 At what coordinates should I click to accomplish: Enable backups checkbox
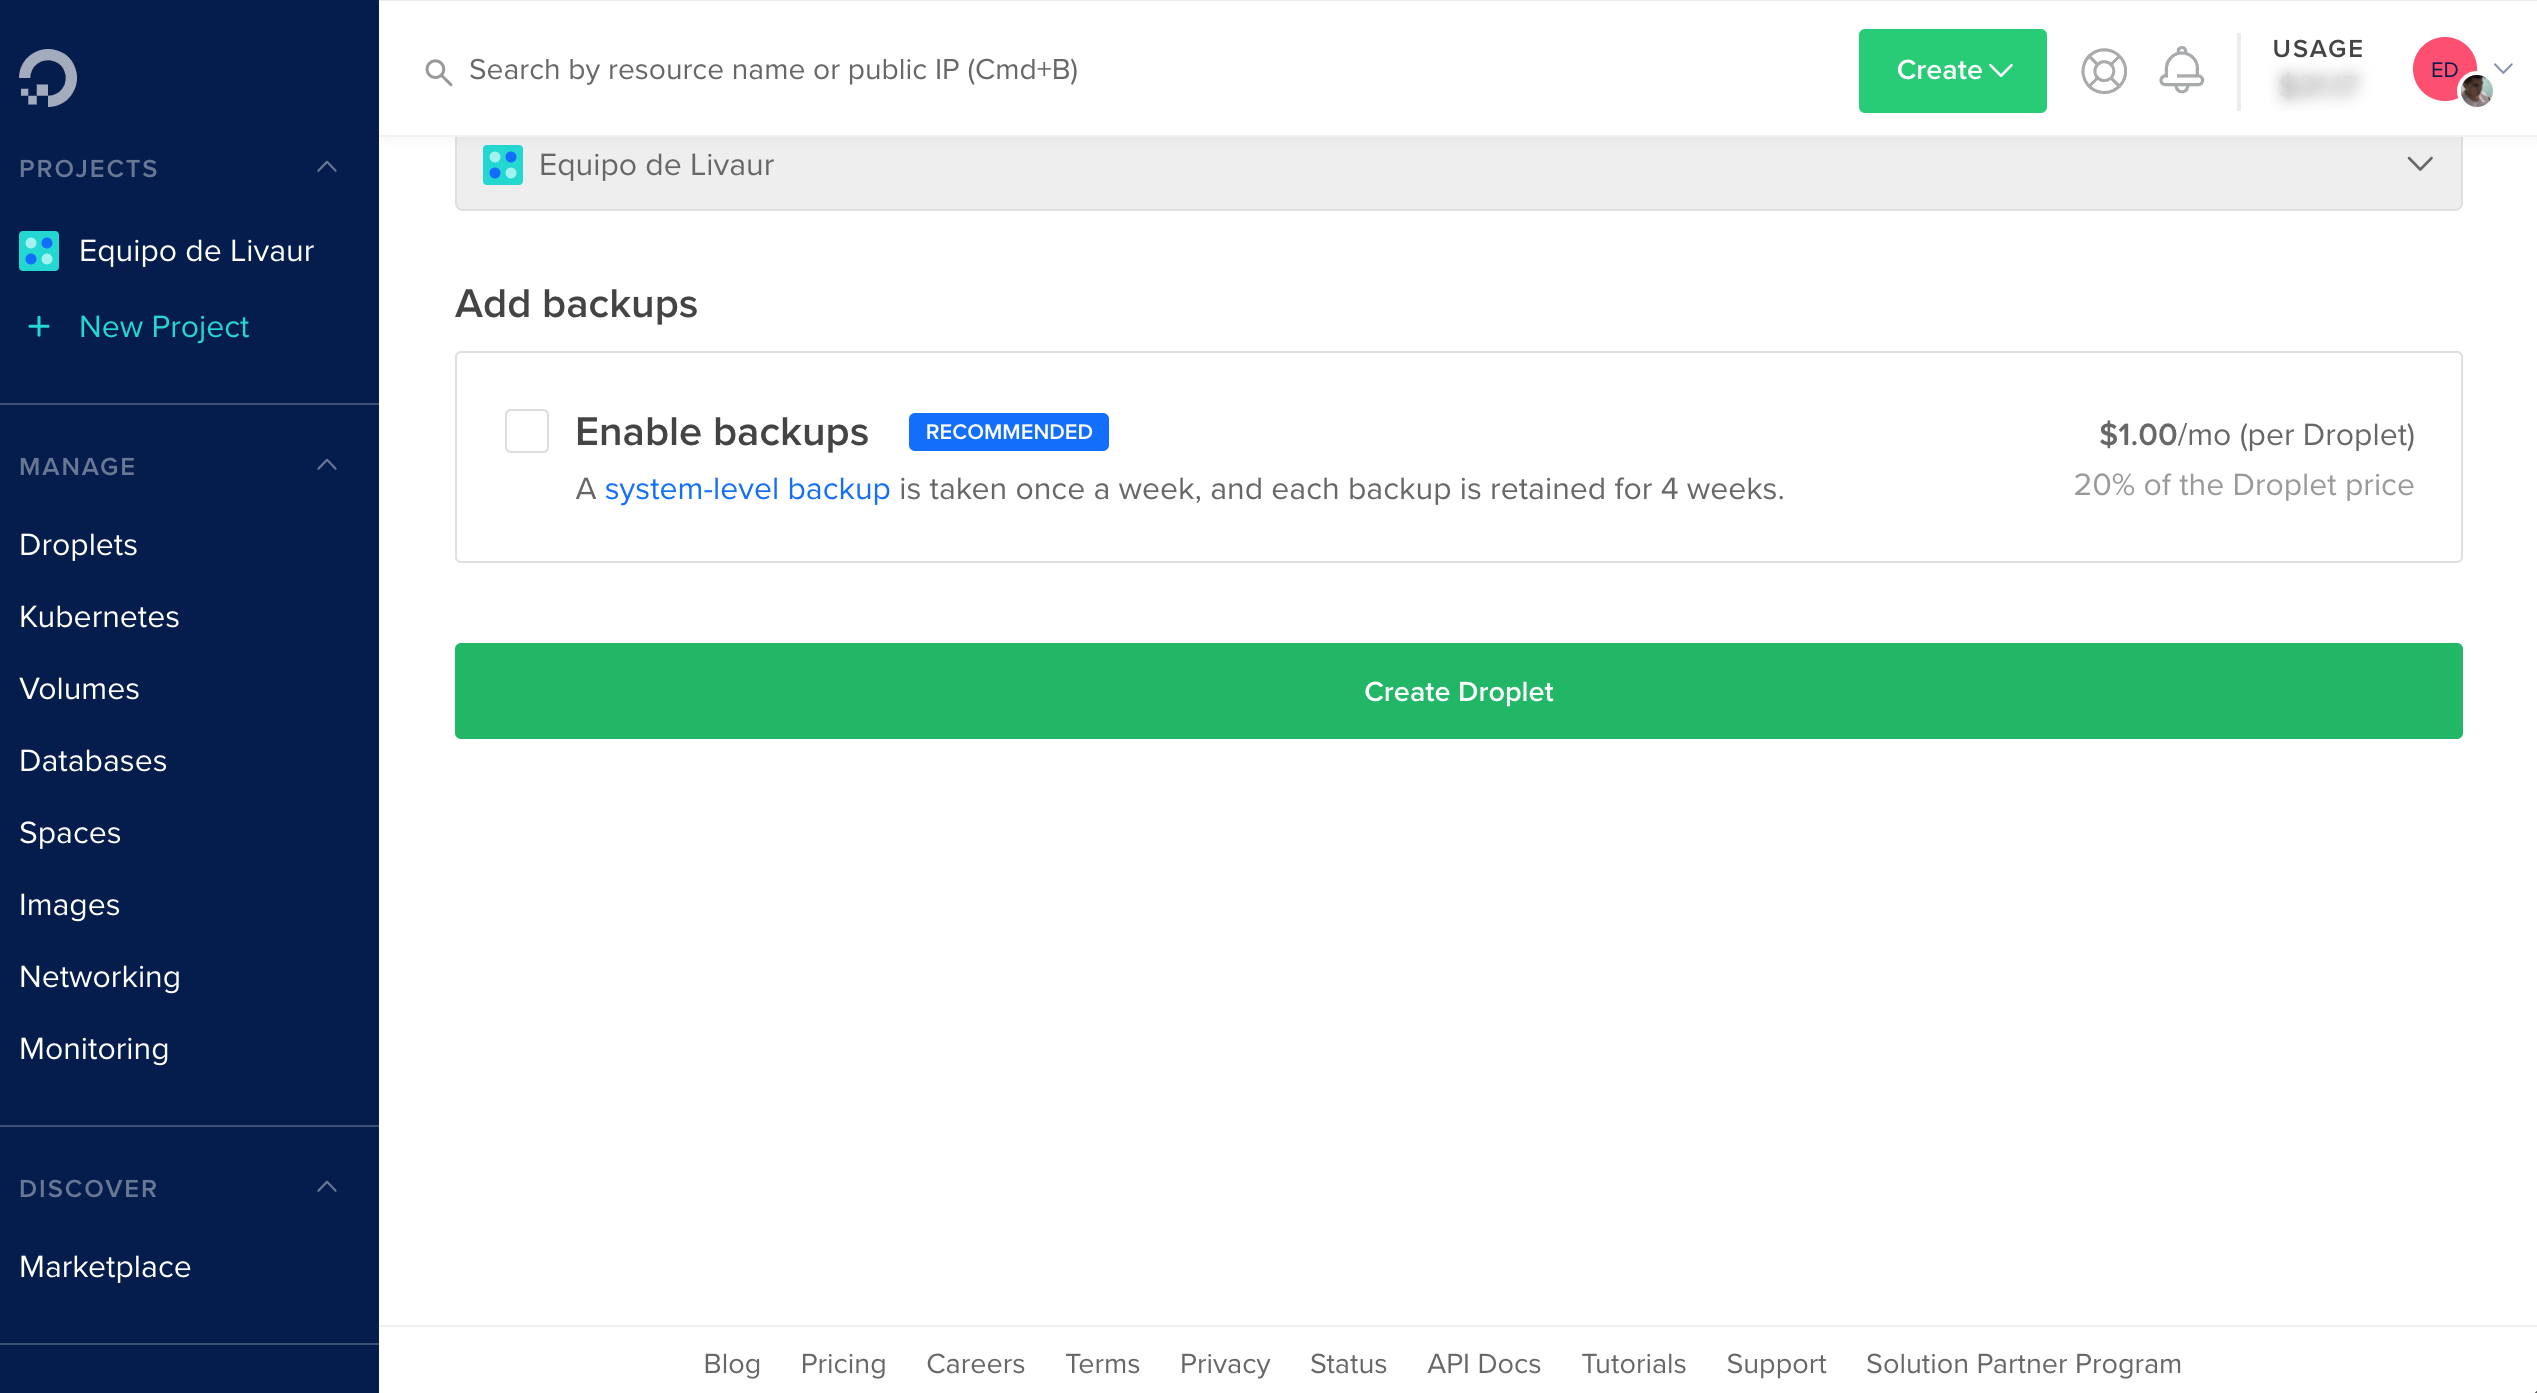[x=527, y=431]
